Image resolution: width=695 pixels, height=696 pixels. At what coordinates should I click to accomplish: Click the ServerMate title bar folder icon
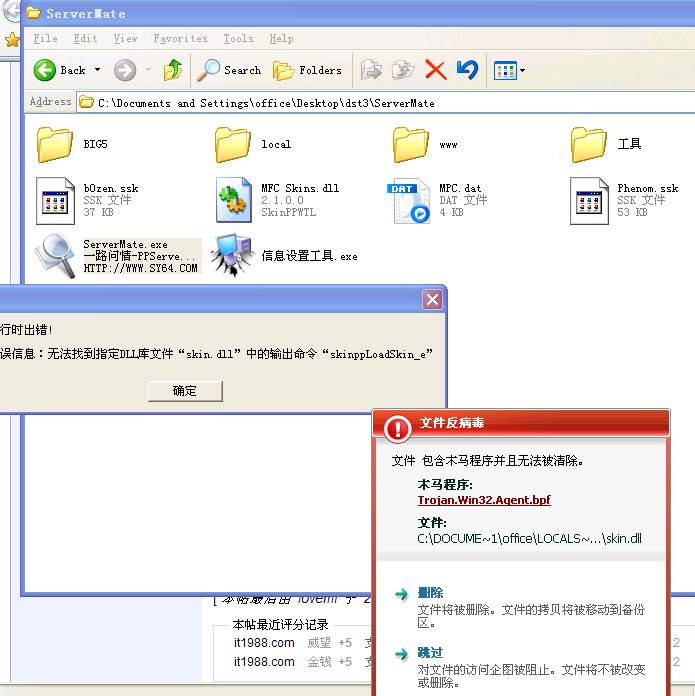(33, 12)
